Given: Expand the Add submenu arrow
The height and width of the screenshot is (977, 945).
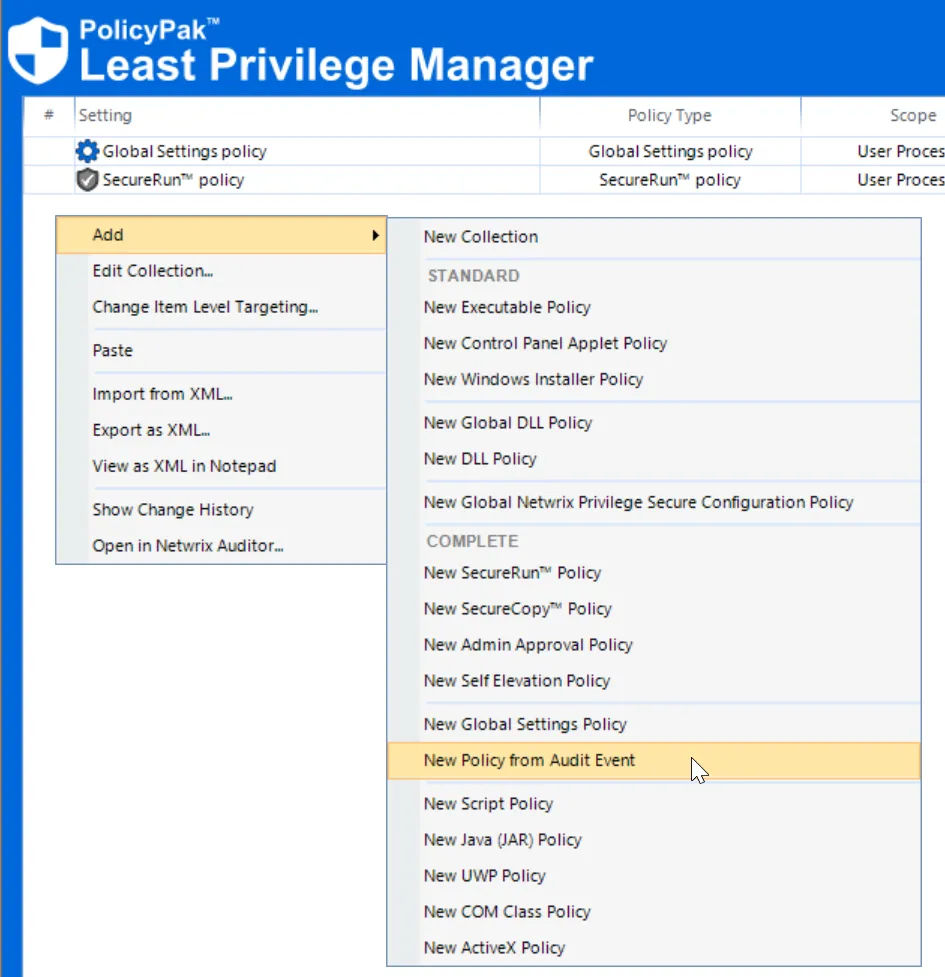Looking at the screenshot, I should coord(375,235).
